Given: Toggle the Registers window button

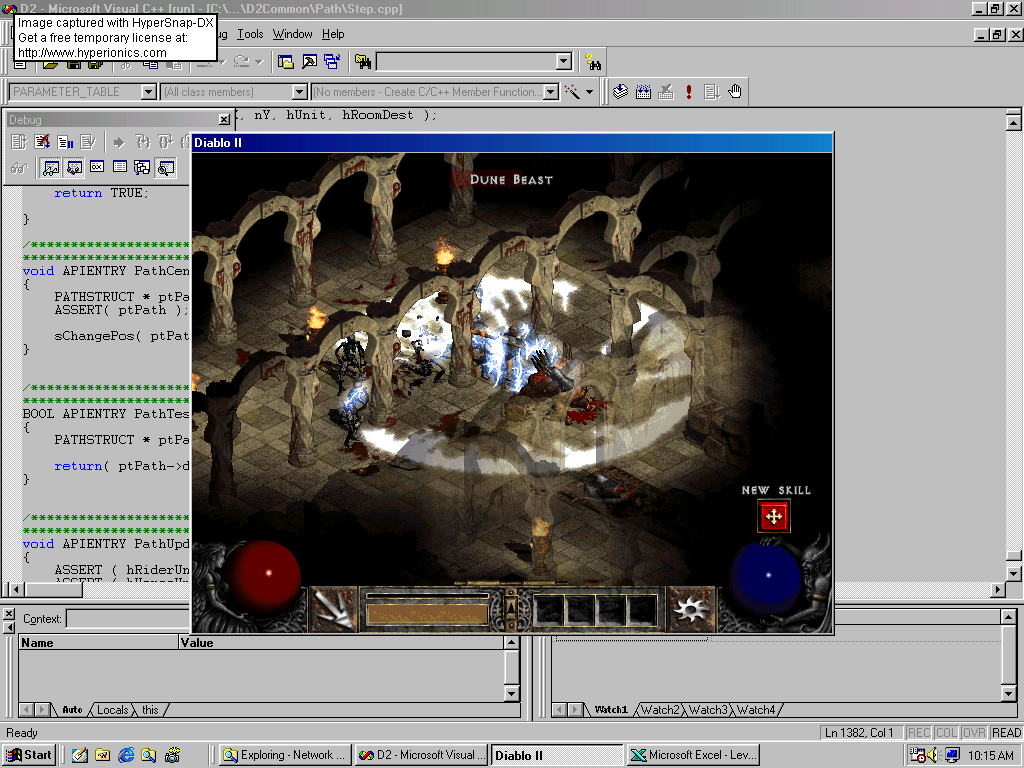Looking at the screenshot, I should point(97,167).
